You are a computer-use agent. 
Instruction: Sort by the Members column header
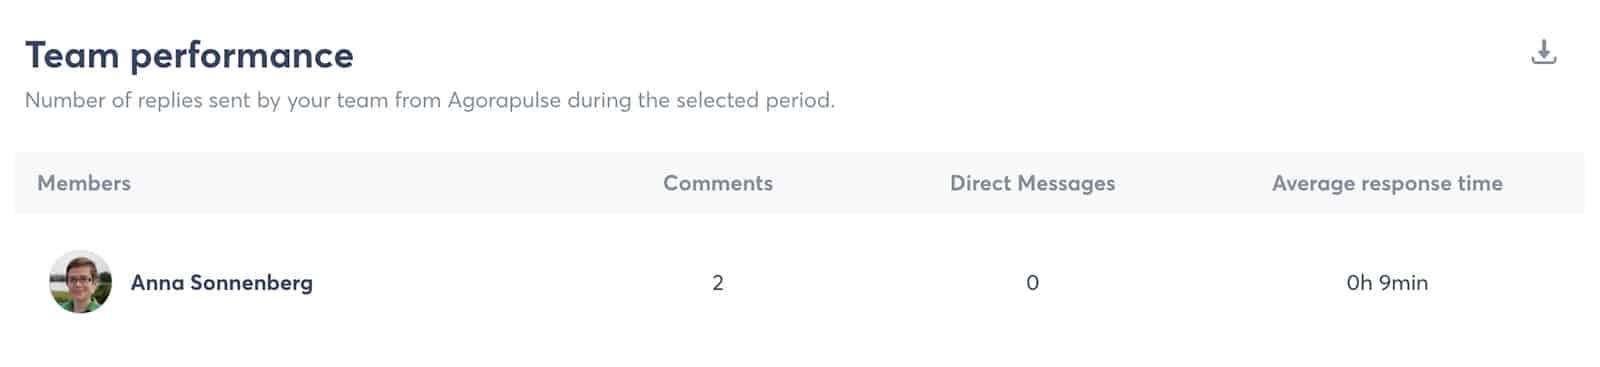[84, 183]
